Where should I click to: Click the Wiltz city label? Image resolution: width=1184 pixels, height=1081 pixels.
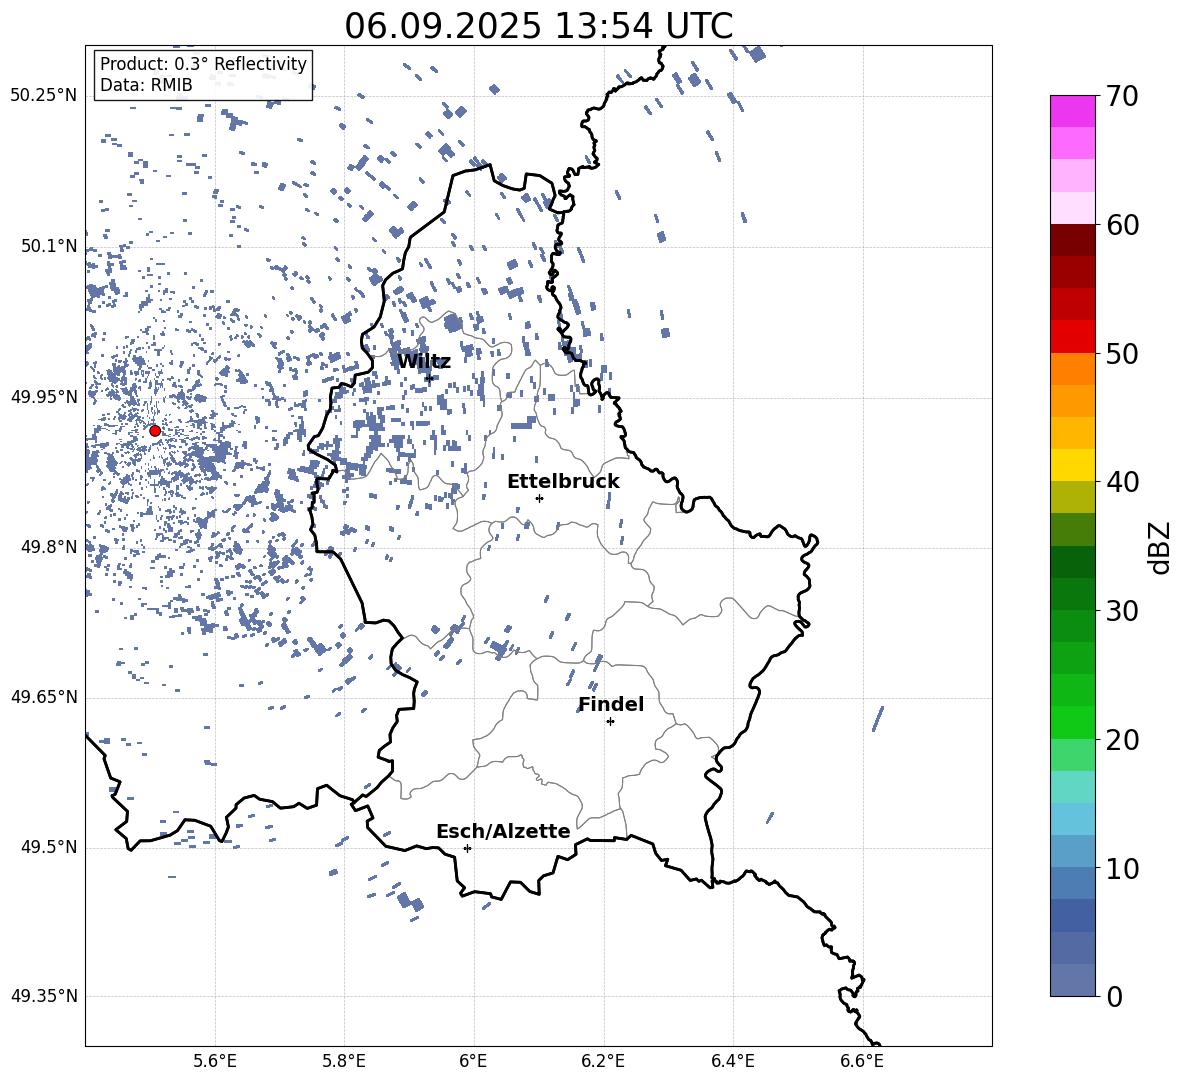click(424, 362)
